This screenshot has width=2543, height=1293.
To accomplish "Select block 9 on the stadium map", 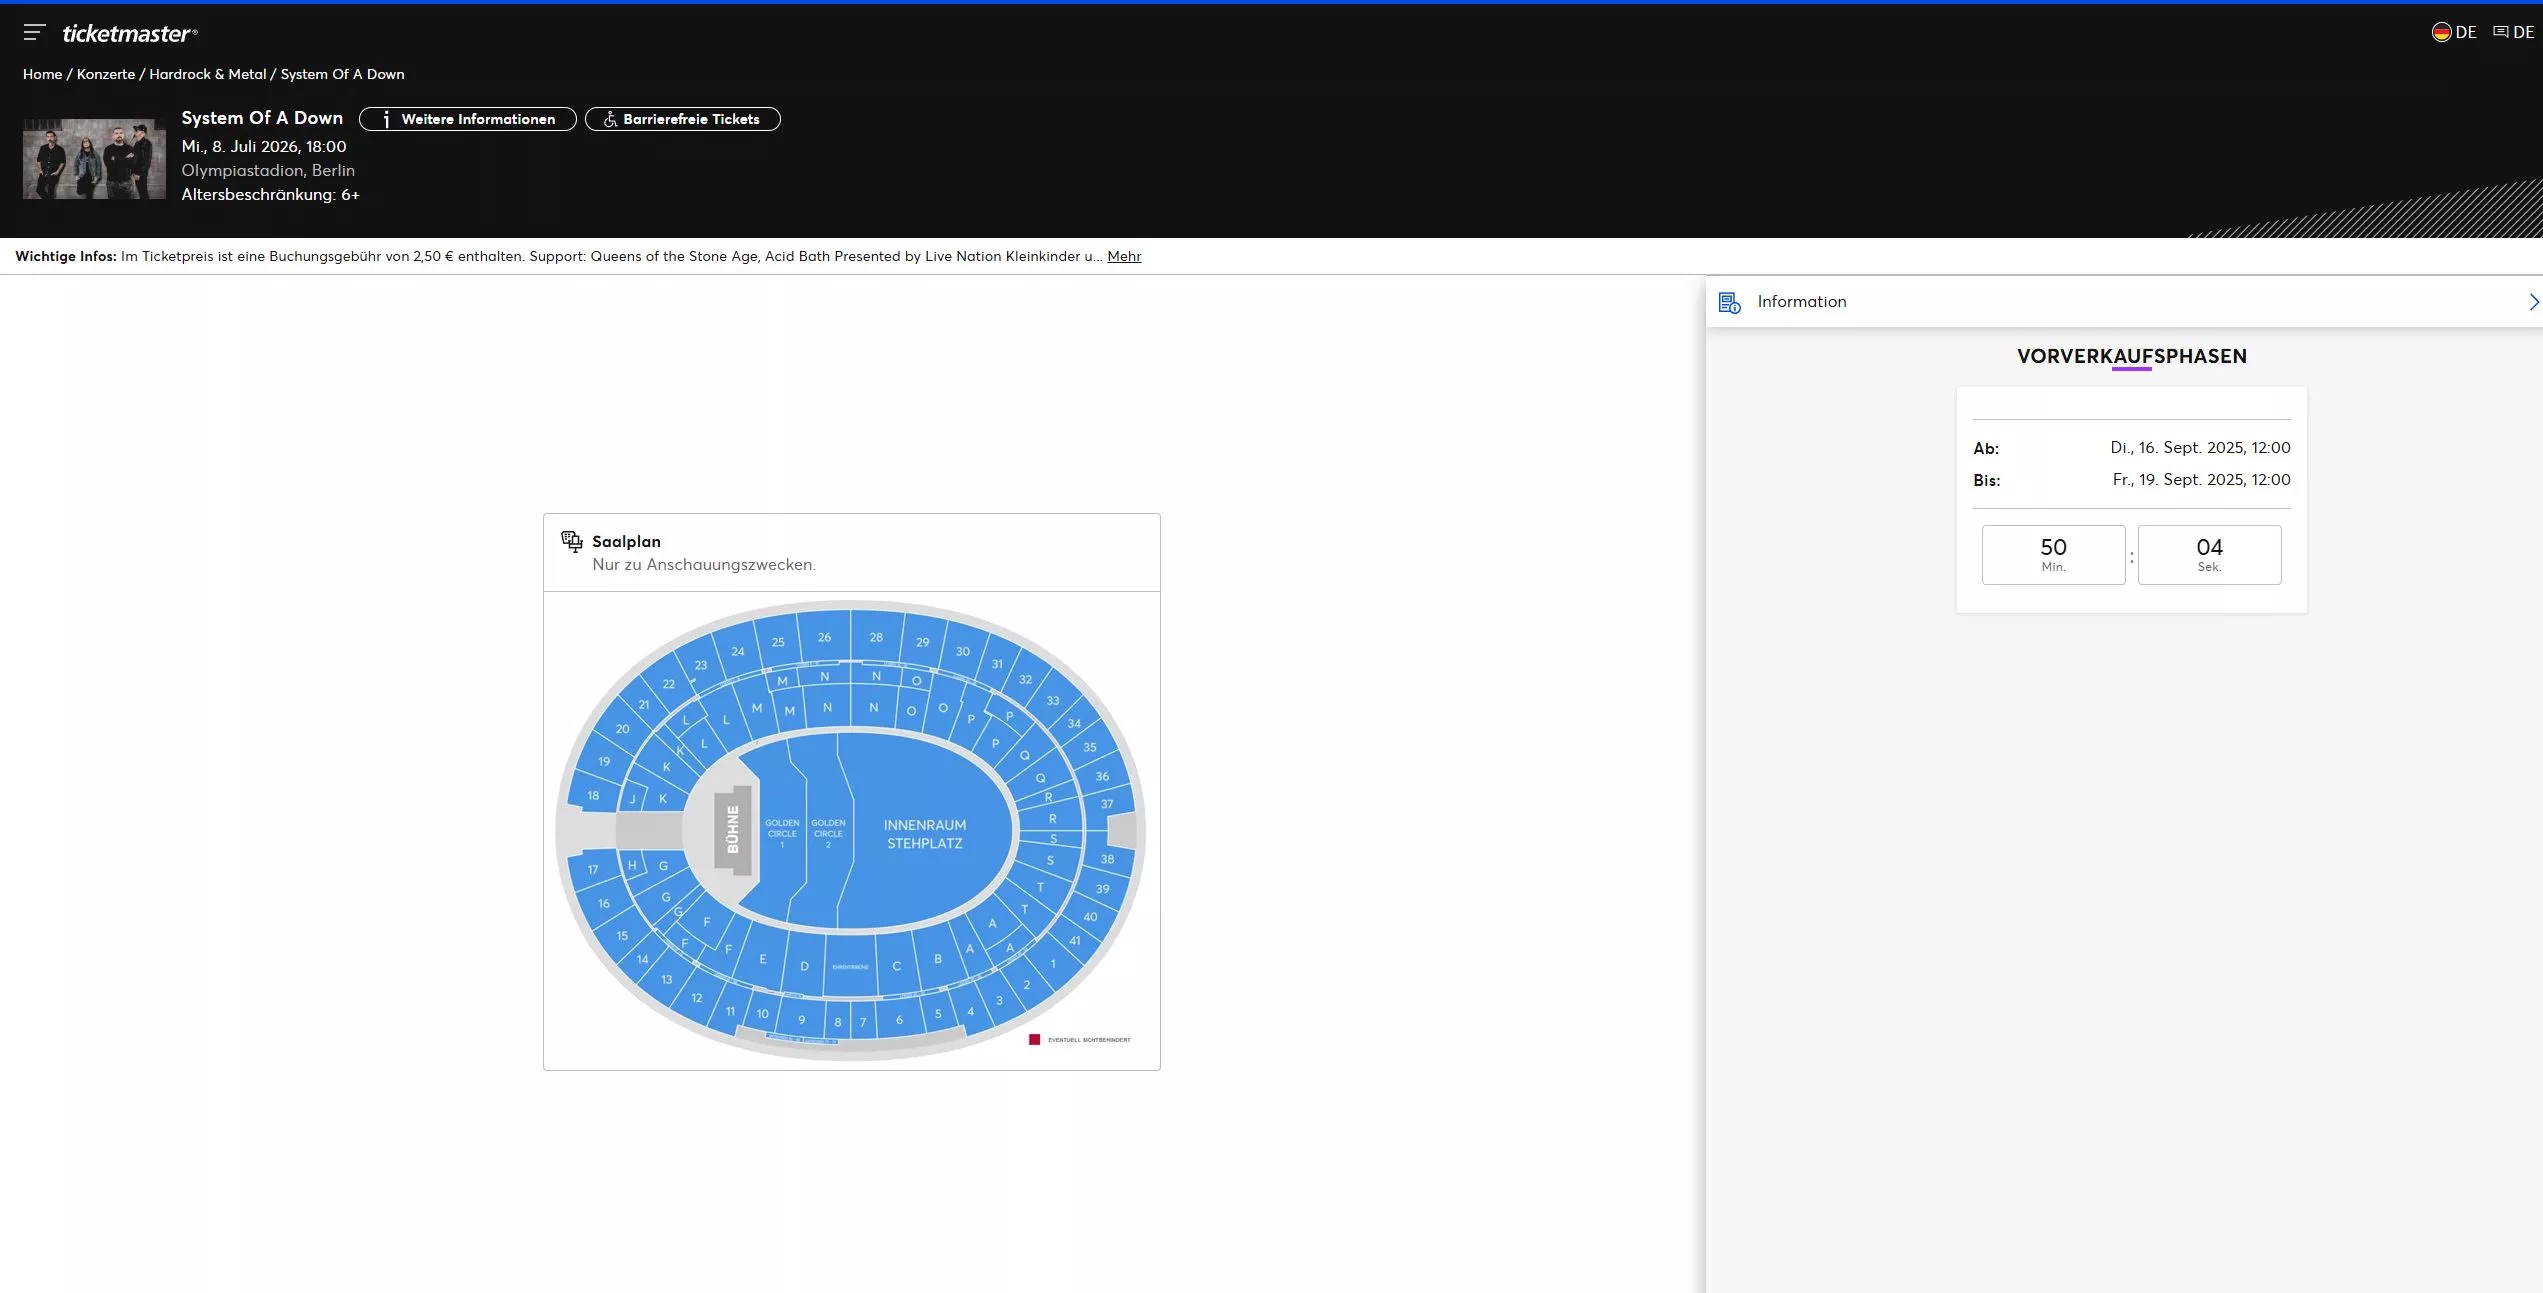I will (801, 1020).
